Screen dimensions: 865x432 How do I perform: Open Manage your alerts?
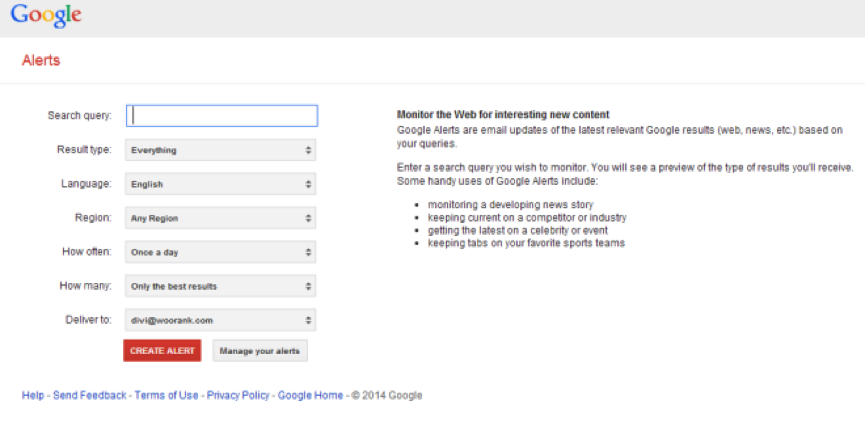click(x=260, y=351)
